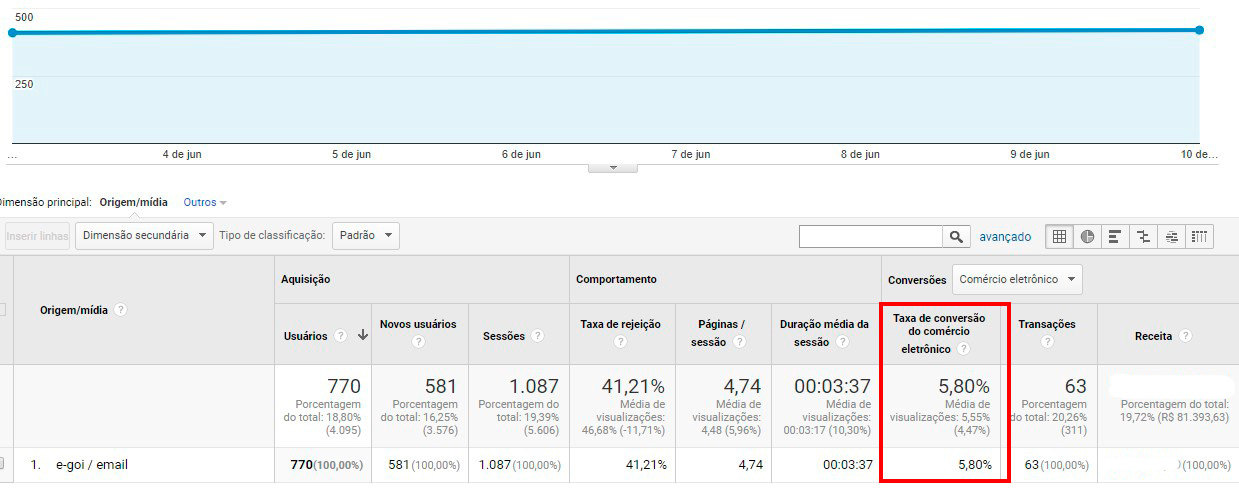Open help icon for Duração média da sessão
This screenshot has height=488, width=1239.
pyautogui.click(x=842, y=342)
